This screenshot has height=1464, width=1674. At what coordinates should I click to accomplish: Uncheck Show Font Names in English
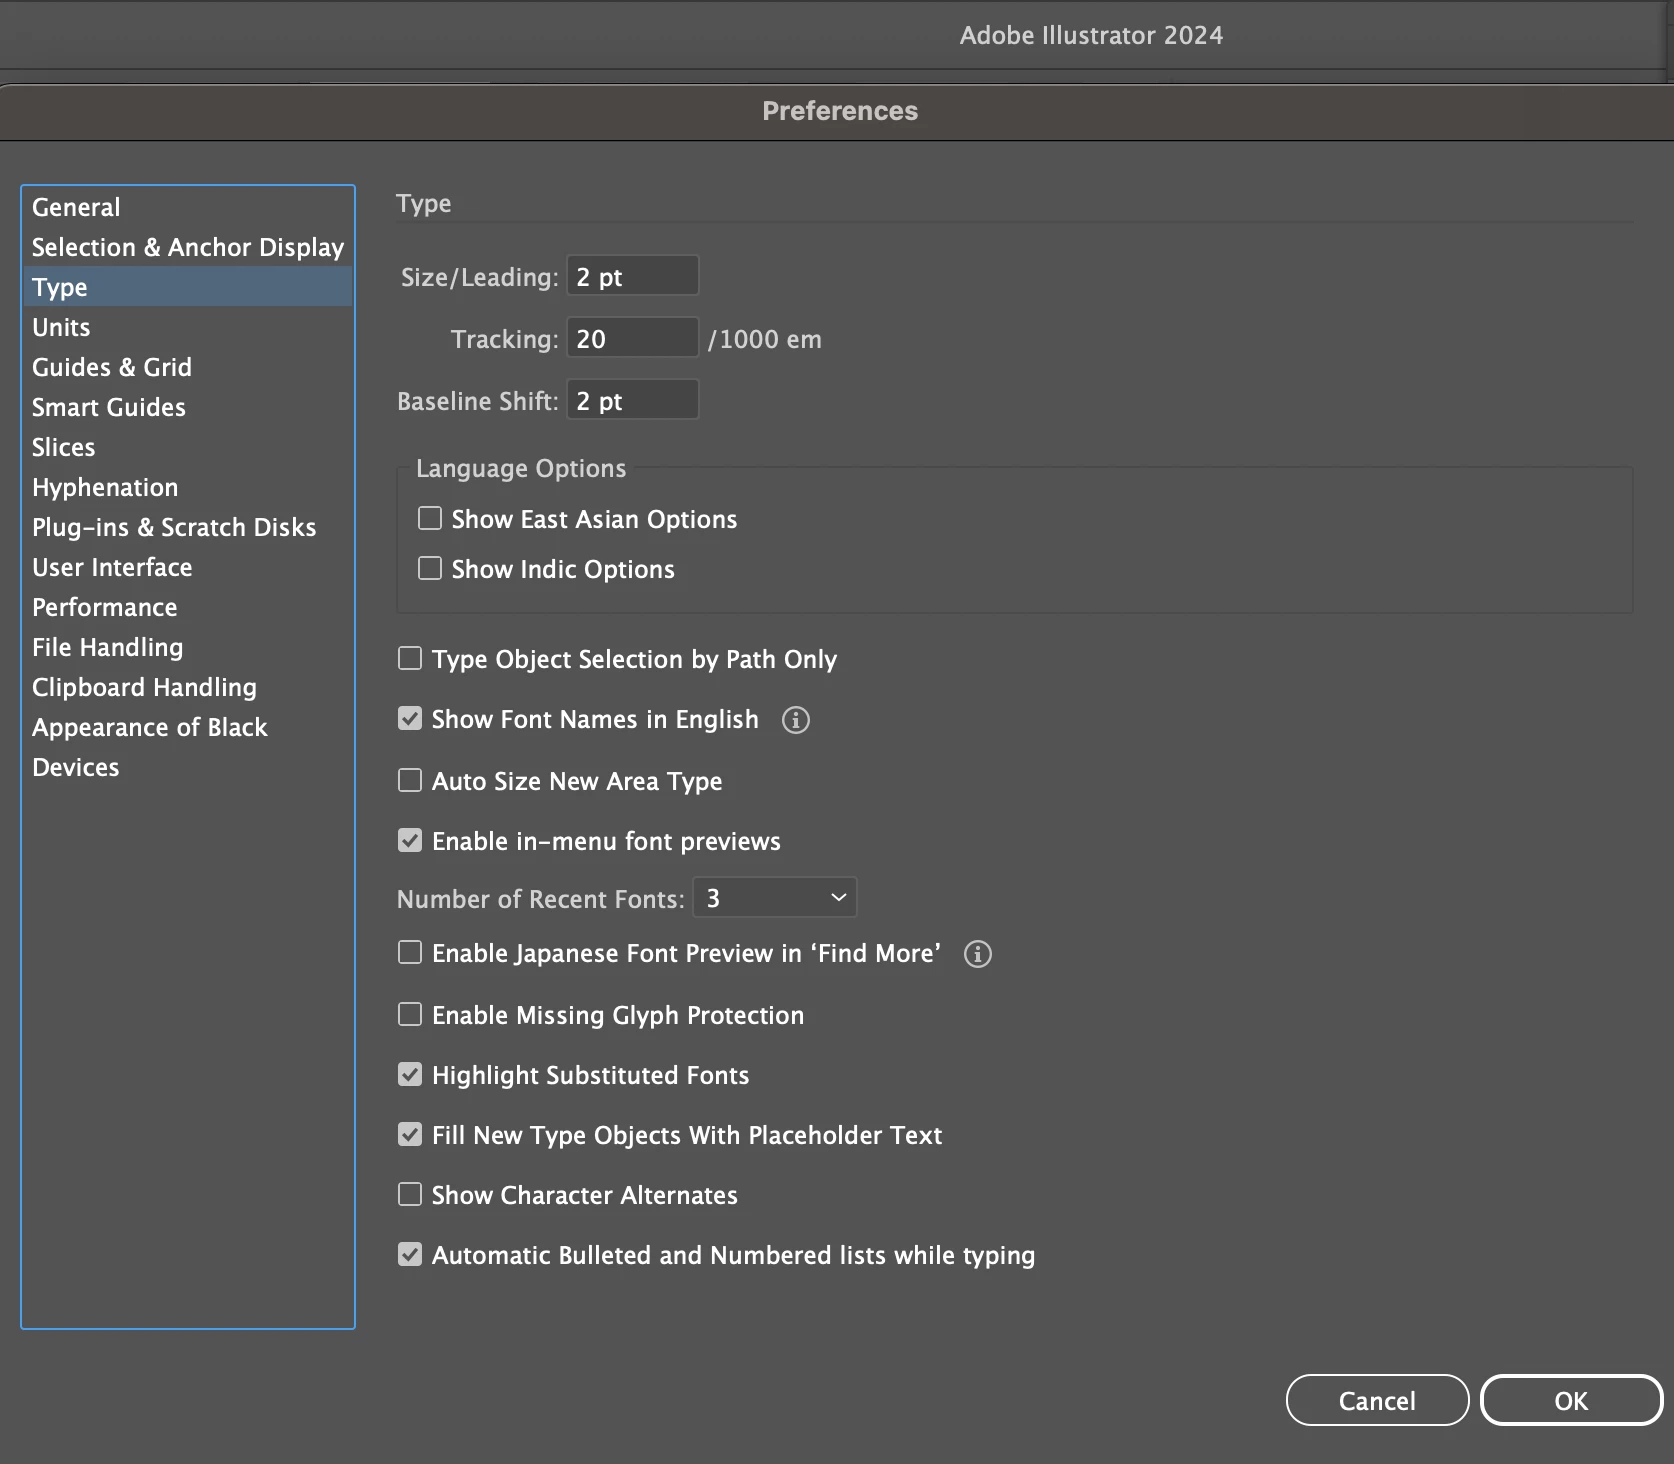point(410,718)
